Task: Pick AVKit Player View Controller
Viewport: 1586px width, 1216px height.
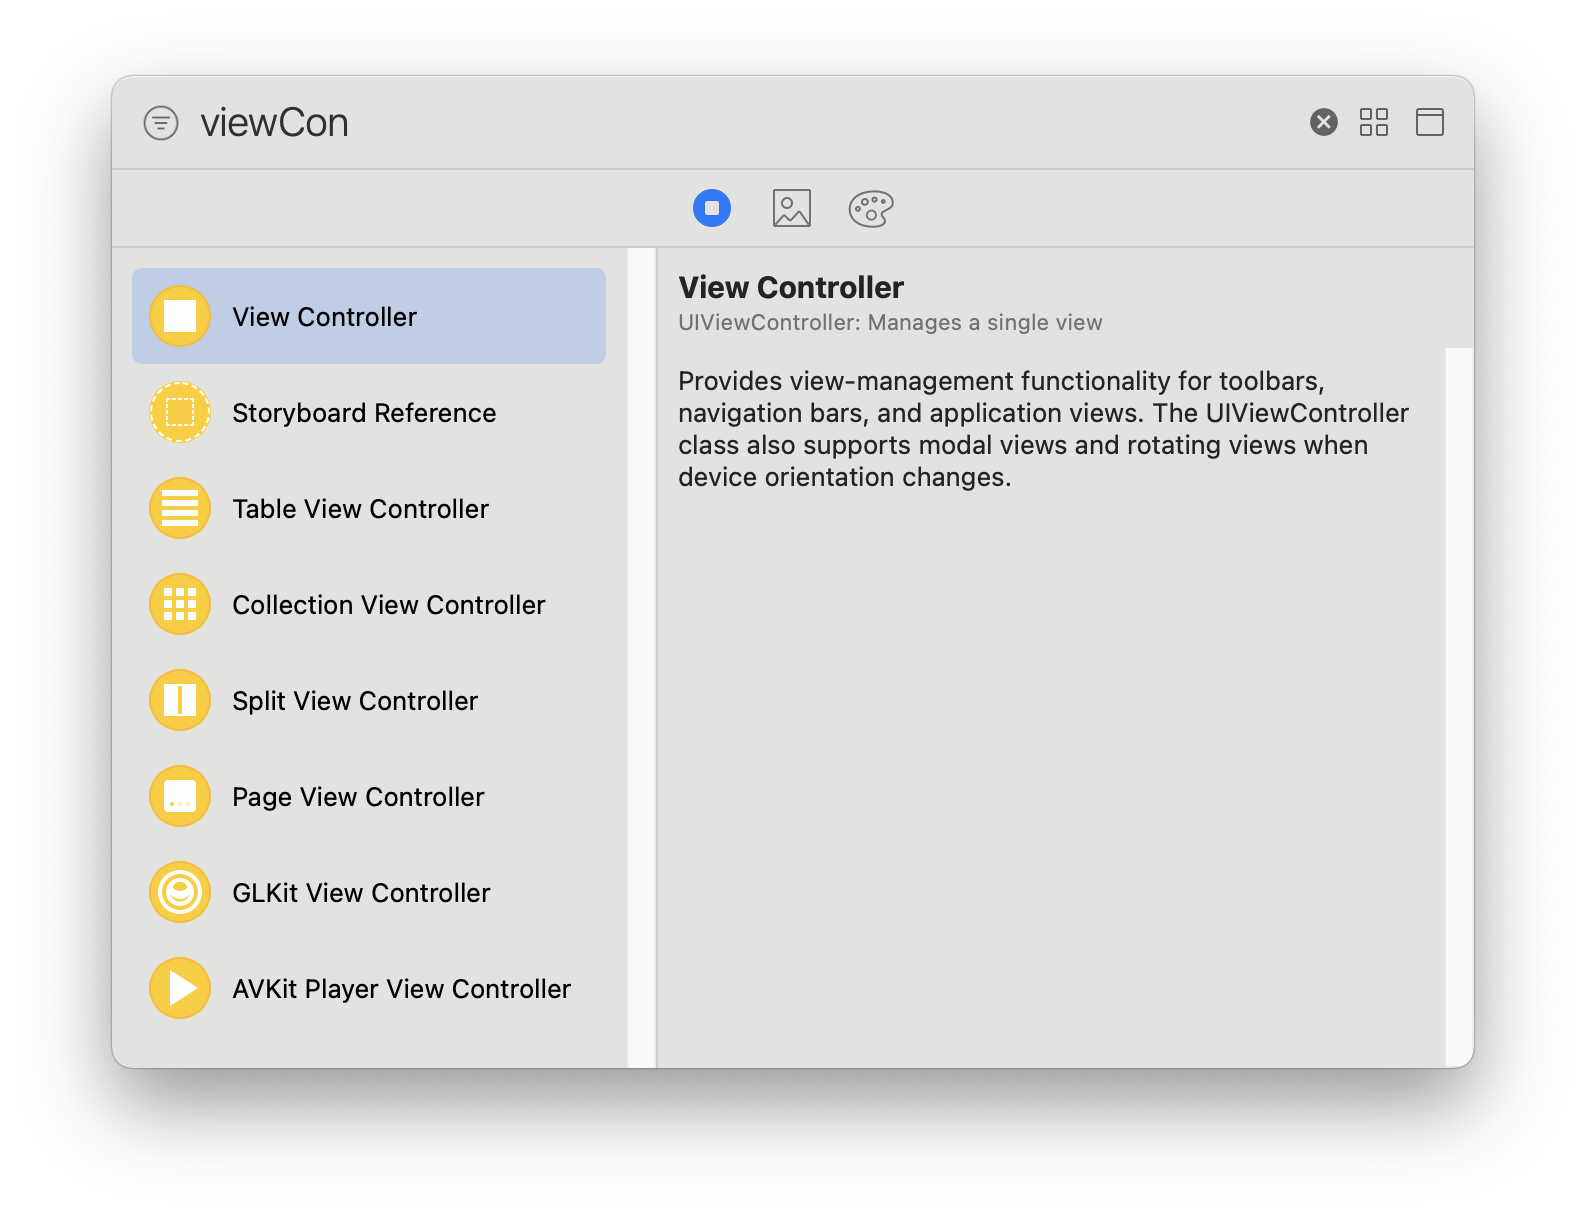Action: pos(369,988)
